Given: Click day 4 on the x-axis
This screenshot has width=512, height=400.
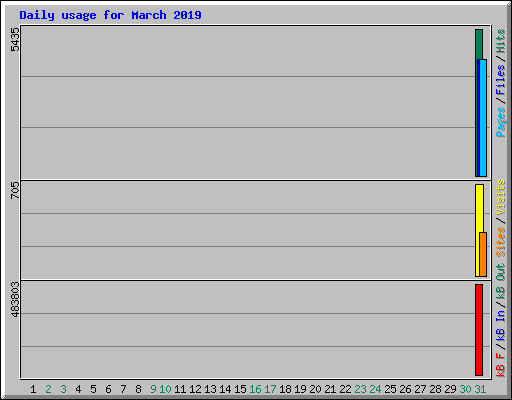Looking at the screenshot, I should click(78, 389).
